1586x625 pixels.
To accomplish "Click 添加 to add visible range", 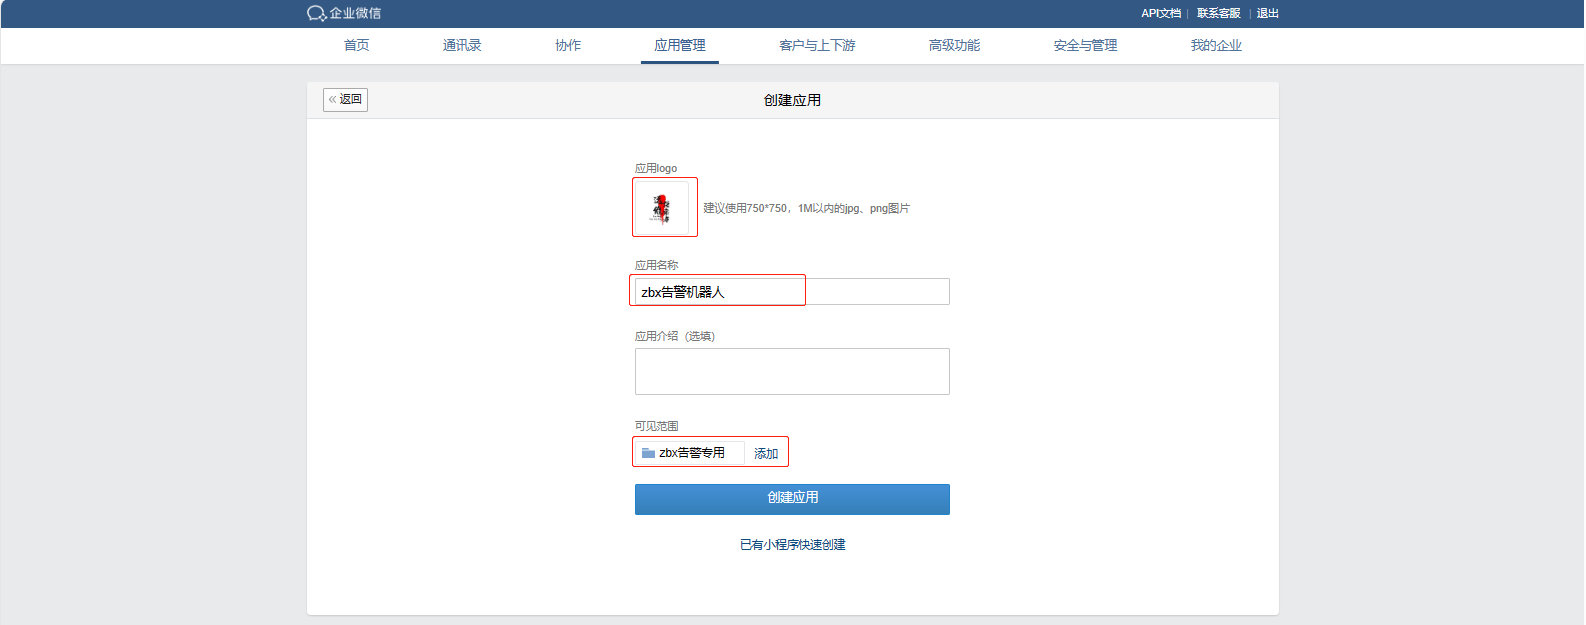I will click(x=766, y=454).
